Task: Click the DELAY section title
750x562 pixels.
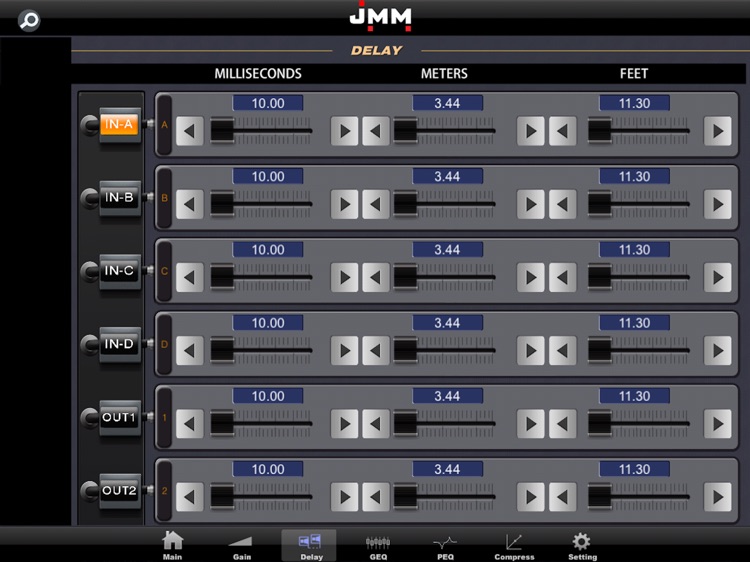Action: tap(376, 51)
